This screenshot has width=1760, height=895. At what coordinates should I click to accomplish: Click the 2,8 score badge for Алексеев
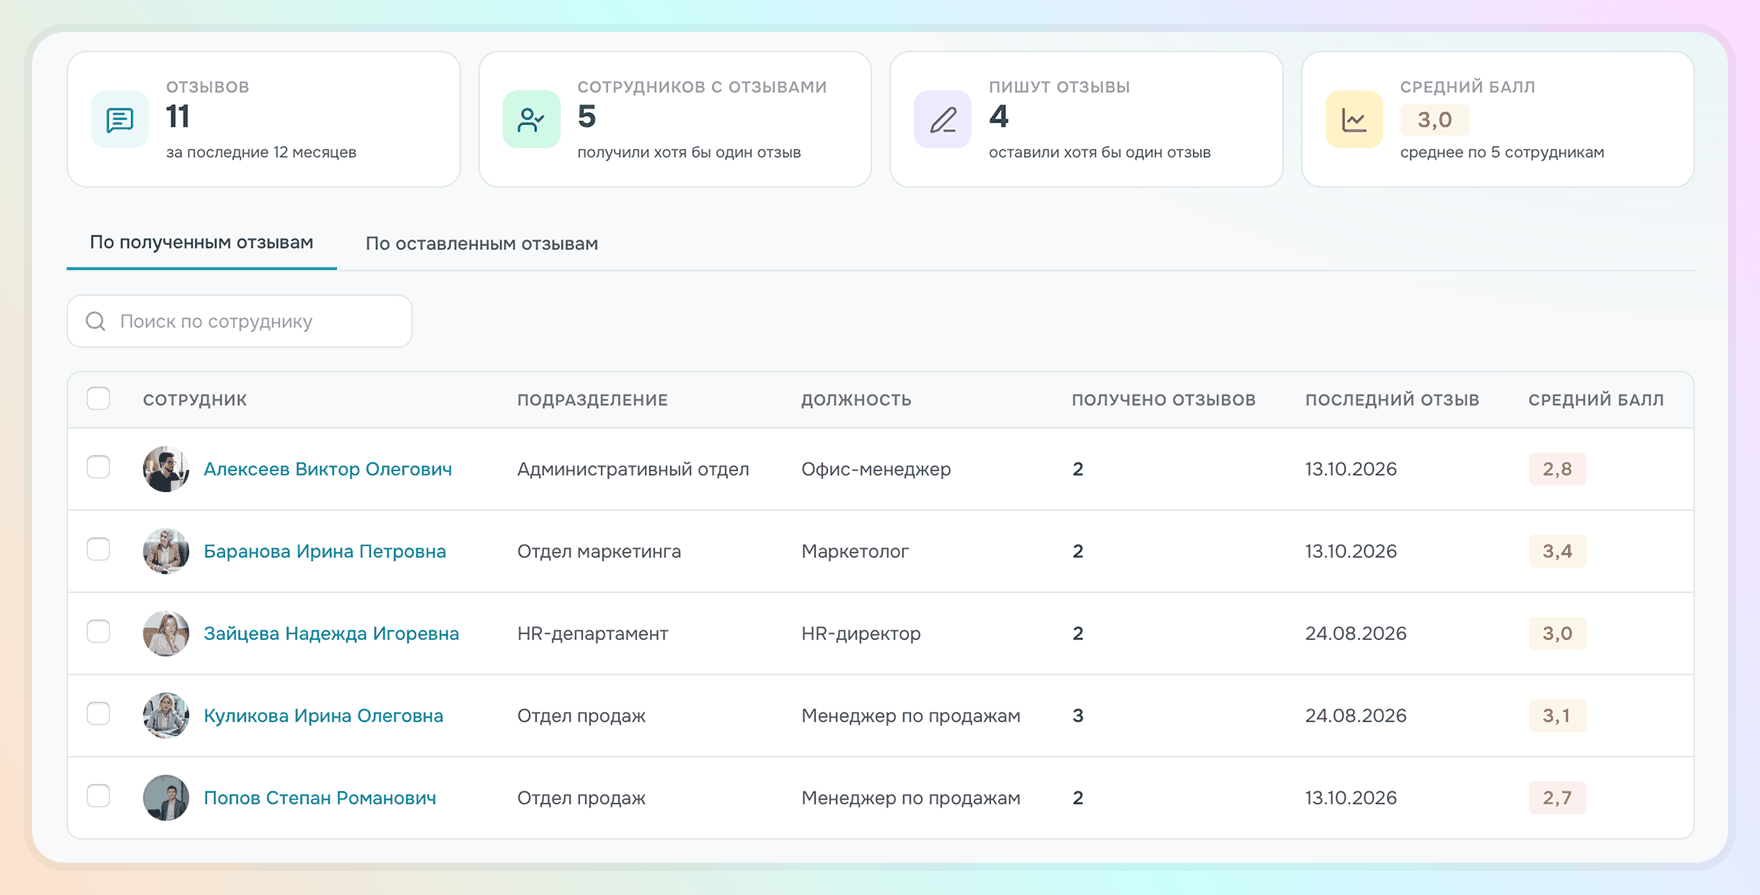1557,469
